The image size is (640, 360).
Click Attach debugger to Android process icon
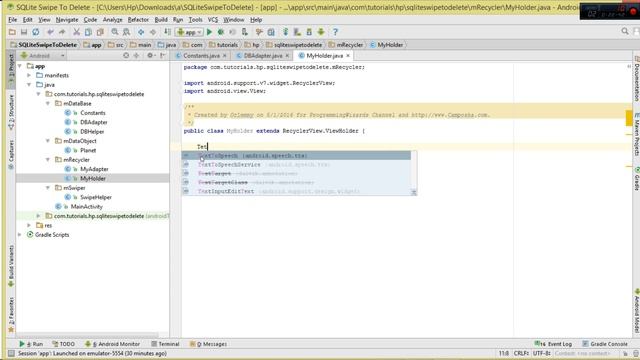coord(244,32)
